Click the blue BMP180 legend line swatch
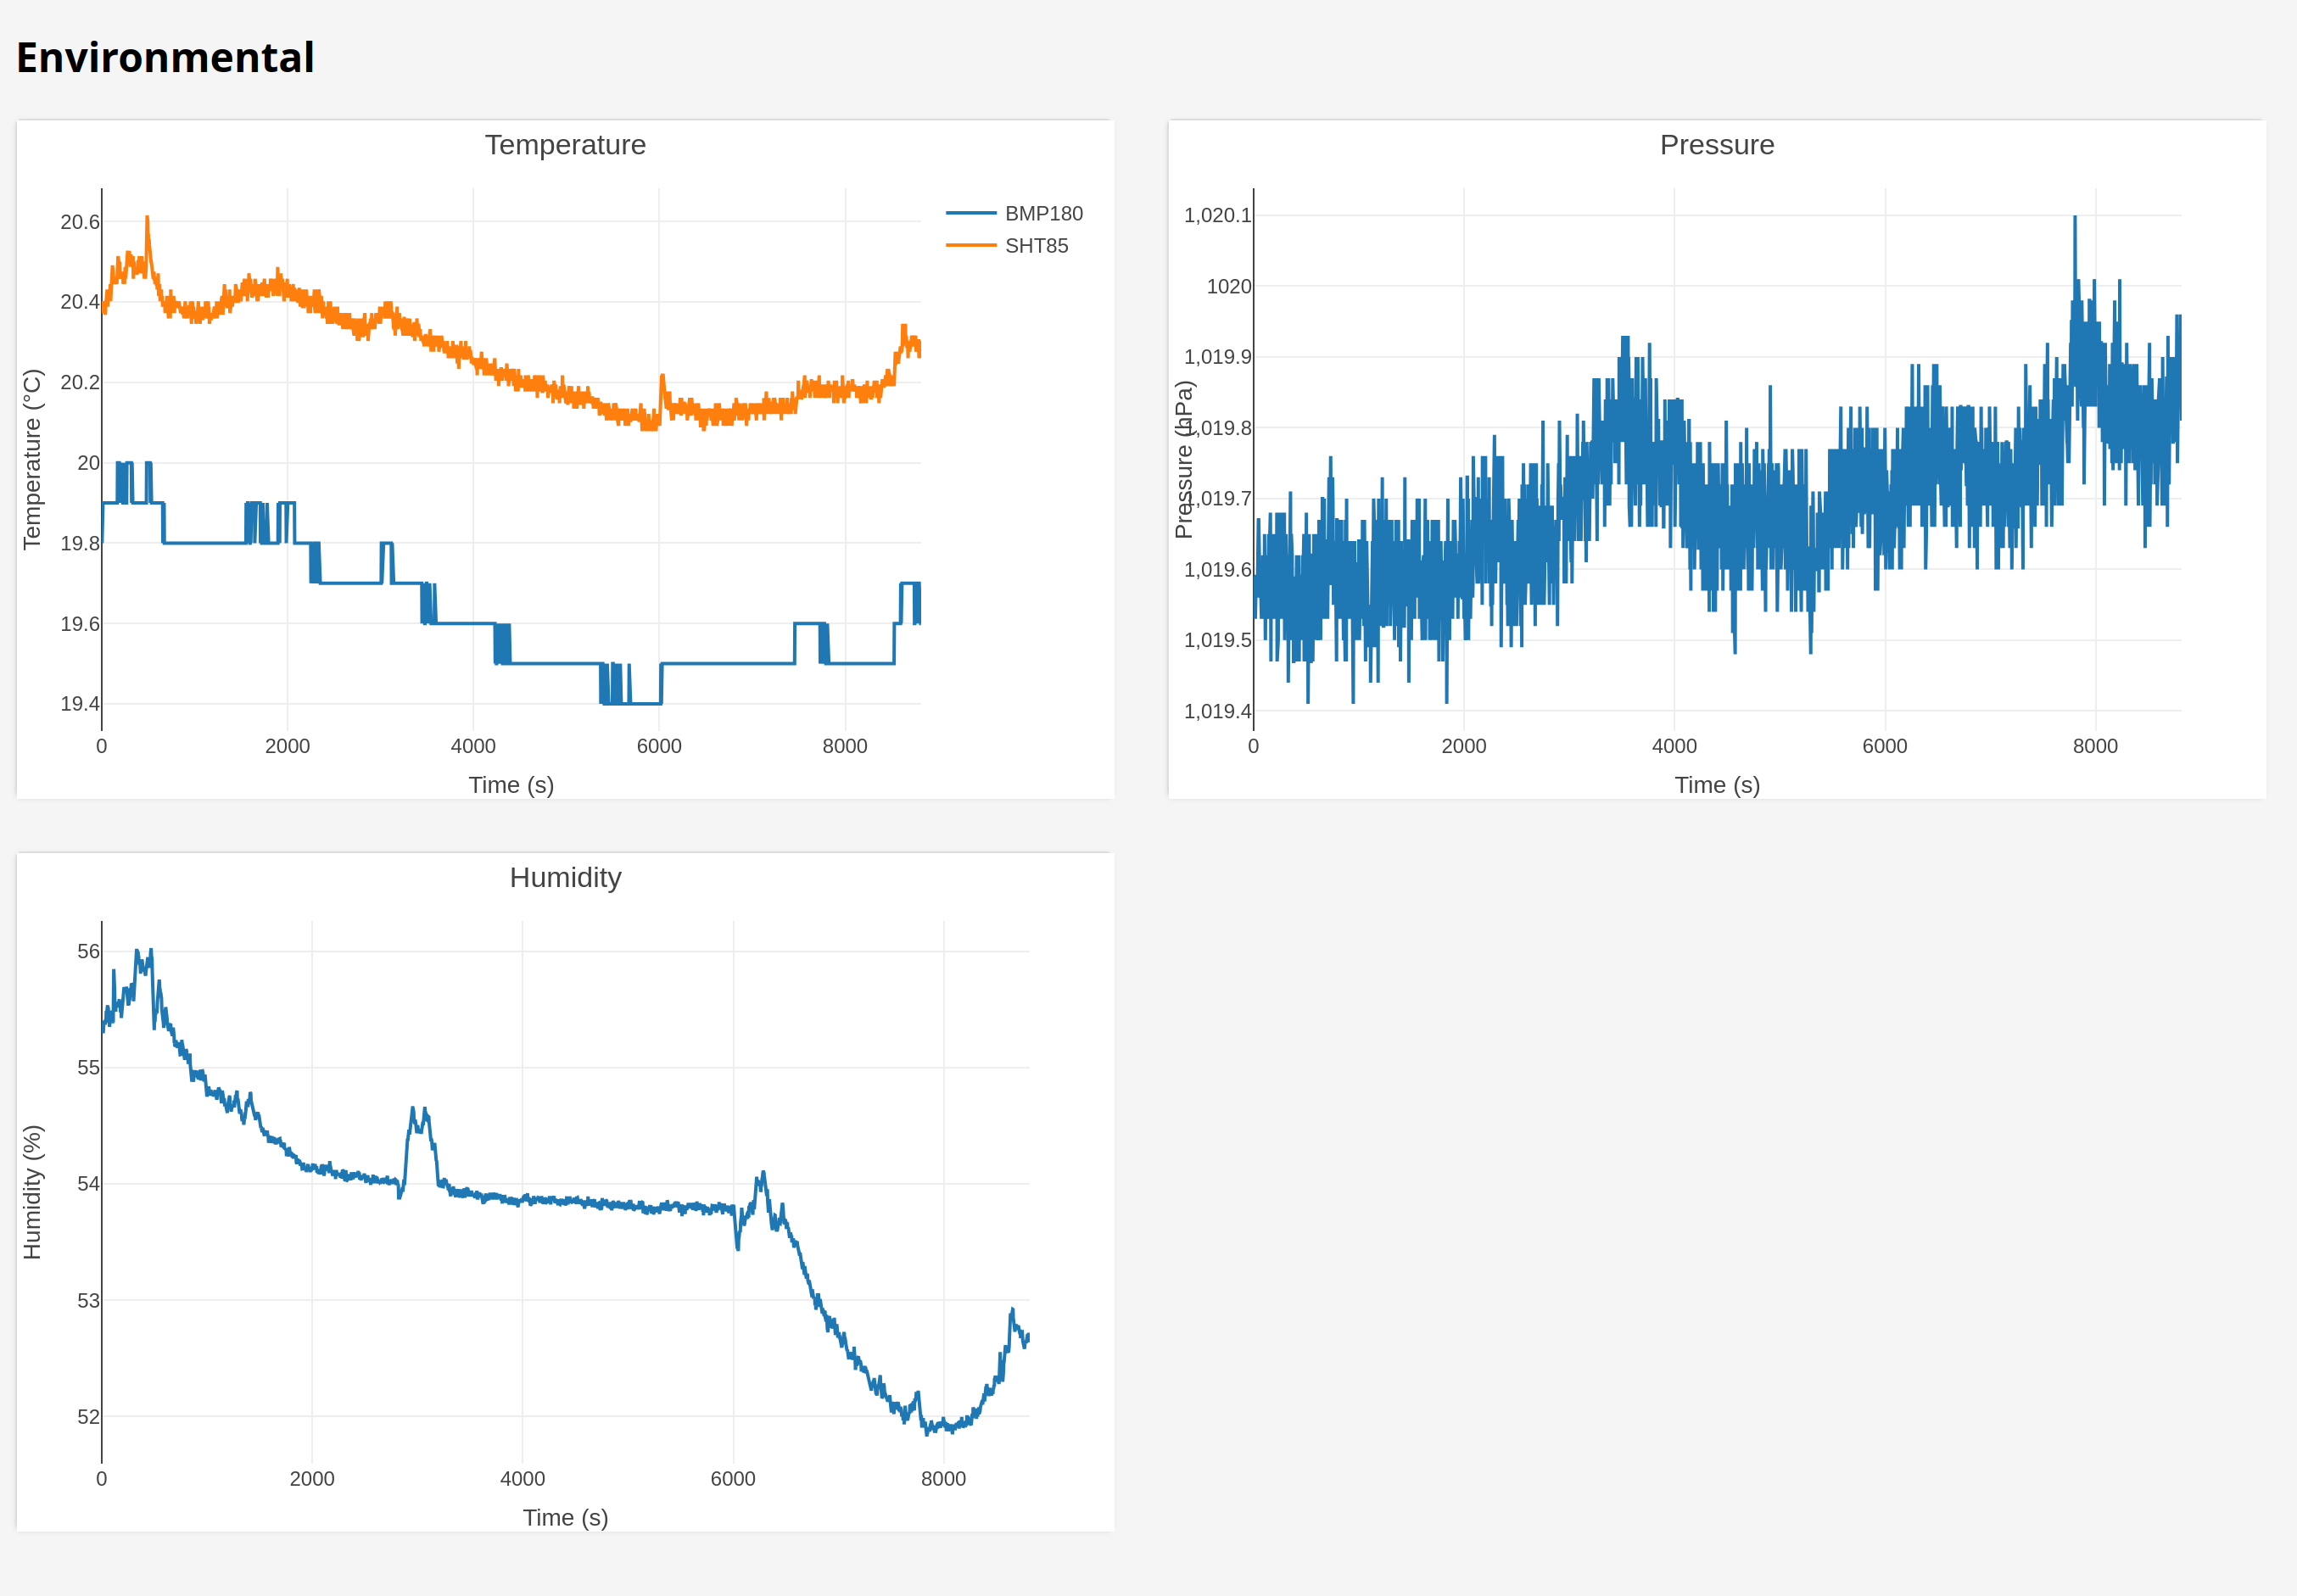Screen dimensions: 2297x1596 pyautogui.click(x=970, y=213)
